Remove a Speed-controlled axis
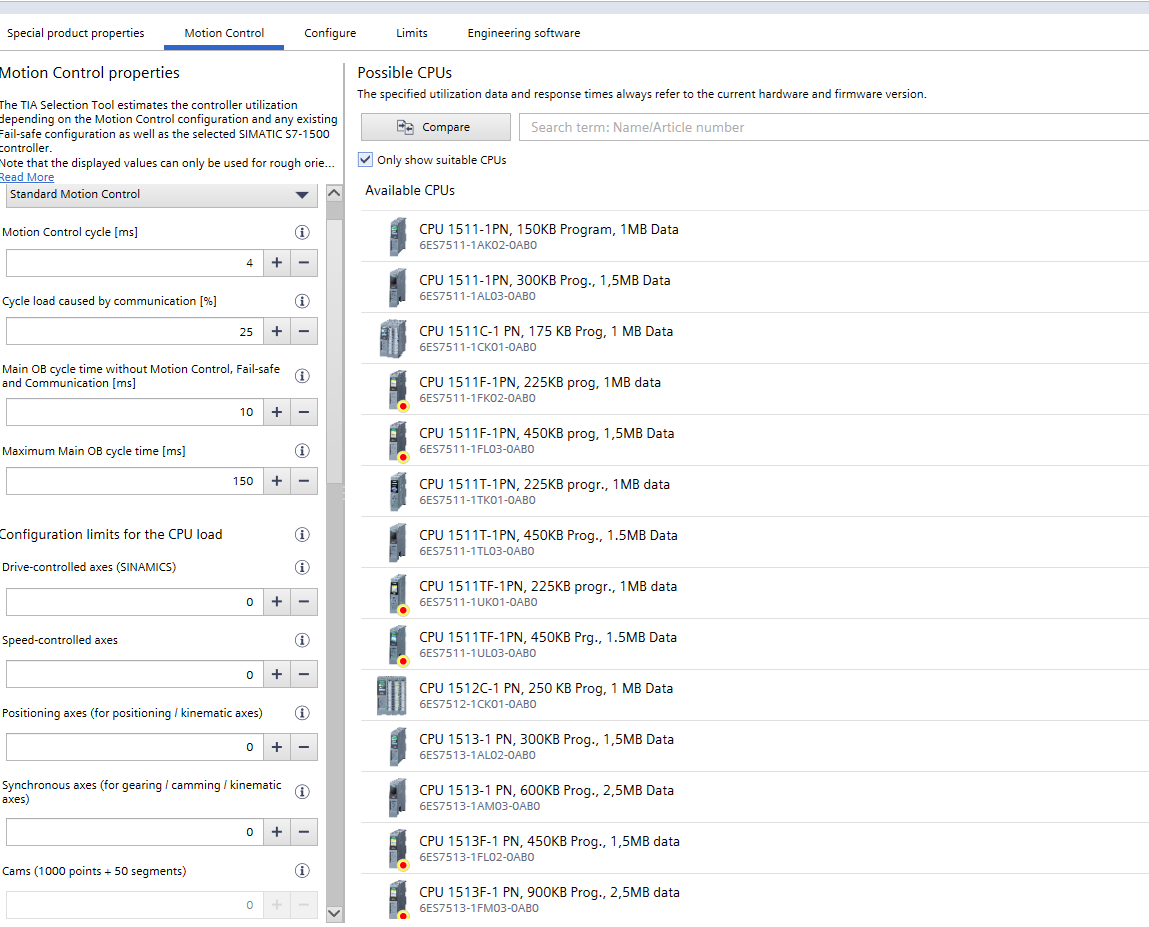 [303, 674]
